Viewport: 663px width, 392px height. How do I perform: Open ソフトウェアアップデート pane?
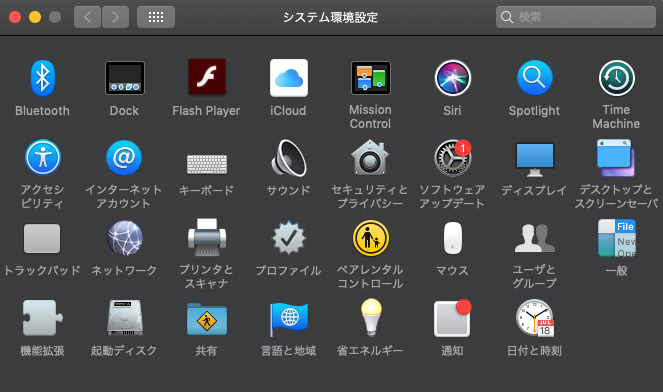[x=452, y=158]
